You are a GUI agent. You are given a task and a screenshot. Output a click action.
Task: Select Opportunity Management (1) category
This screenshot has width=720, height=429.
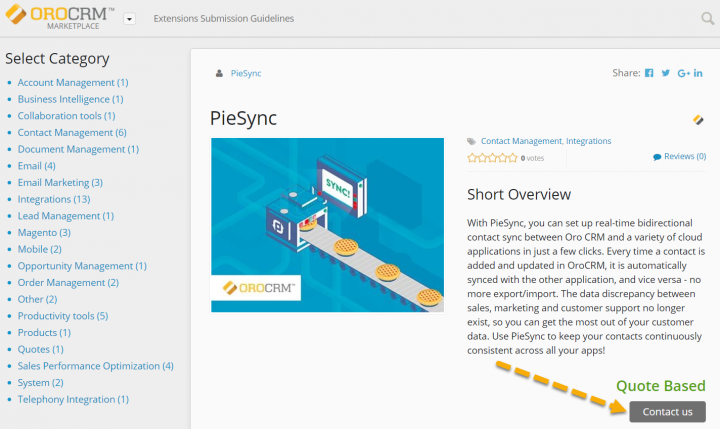tap(82, 266)
